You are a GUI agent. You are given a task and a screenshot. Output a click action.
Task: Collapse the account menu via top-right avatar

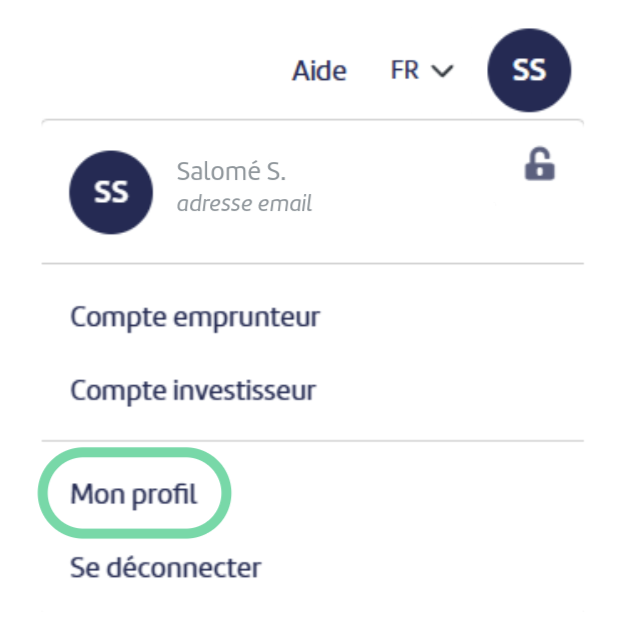coord(529,70)
